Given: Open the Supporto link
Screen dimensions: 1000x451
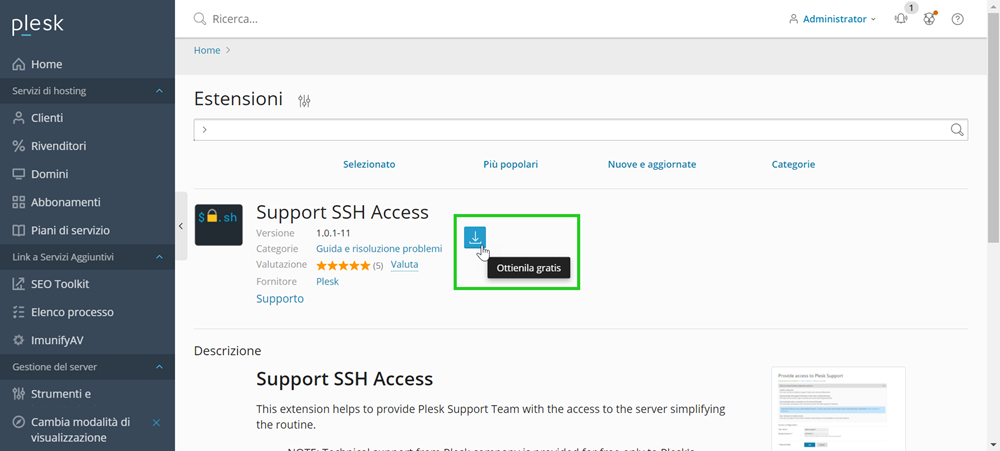Looking at the screenshot, I should click(x=280, y=299).
